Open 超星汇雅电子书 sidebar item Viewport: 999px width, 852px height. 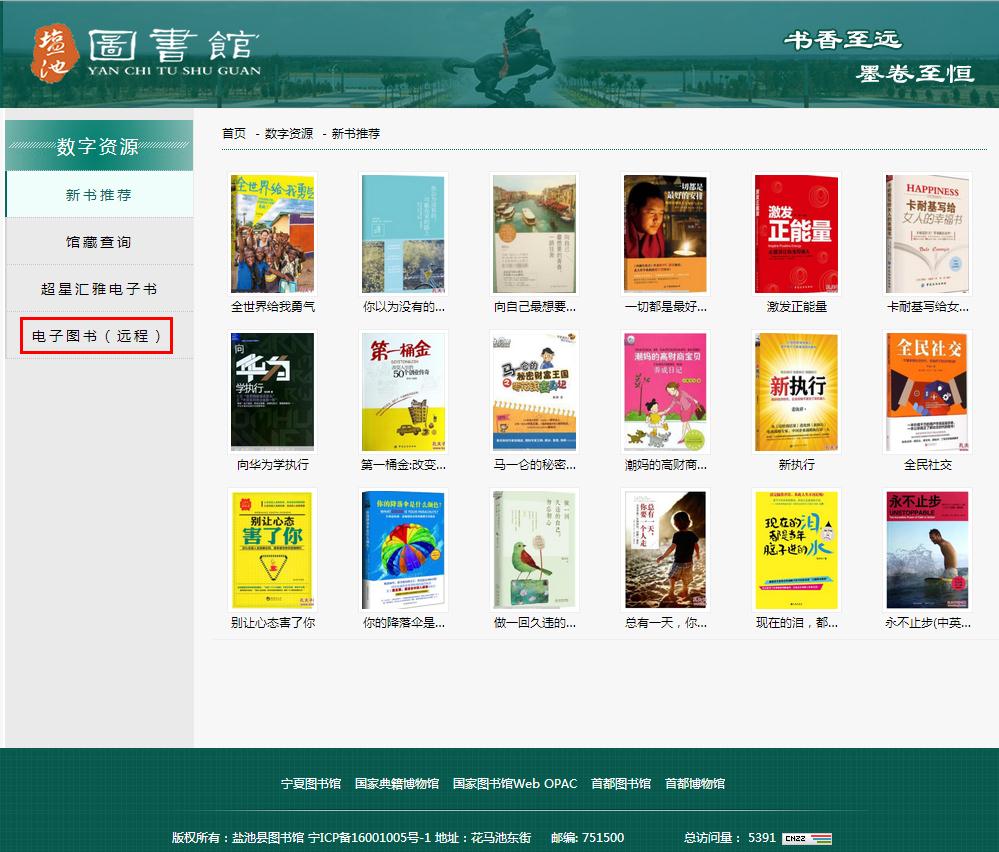tap(99, 289)
